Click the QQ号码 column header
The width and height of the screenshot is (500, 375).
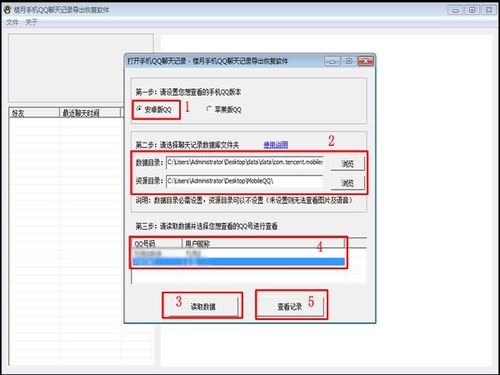pyautogui.click(x=157, y=244)
